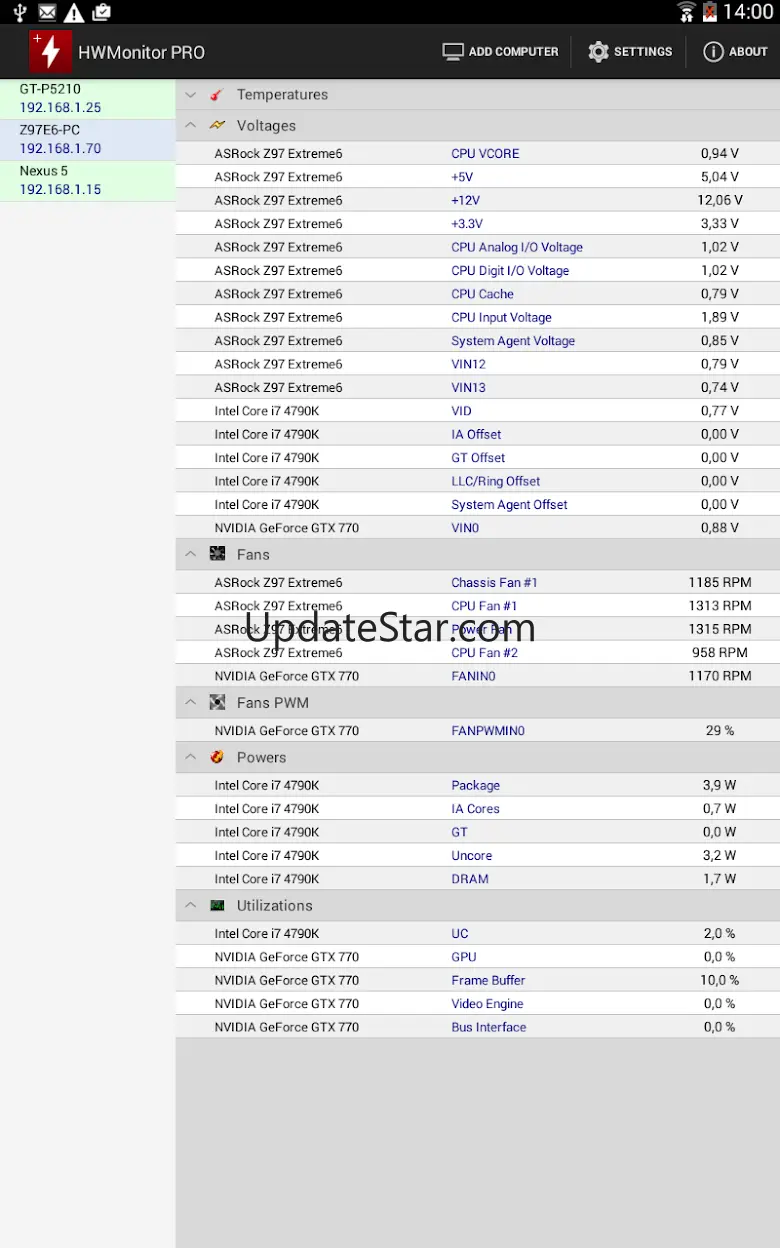The height and width of the screenshot is (1248, 780).
Task: Open the HWMonitor PRO app logo
Action: (50, 52)
